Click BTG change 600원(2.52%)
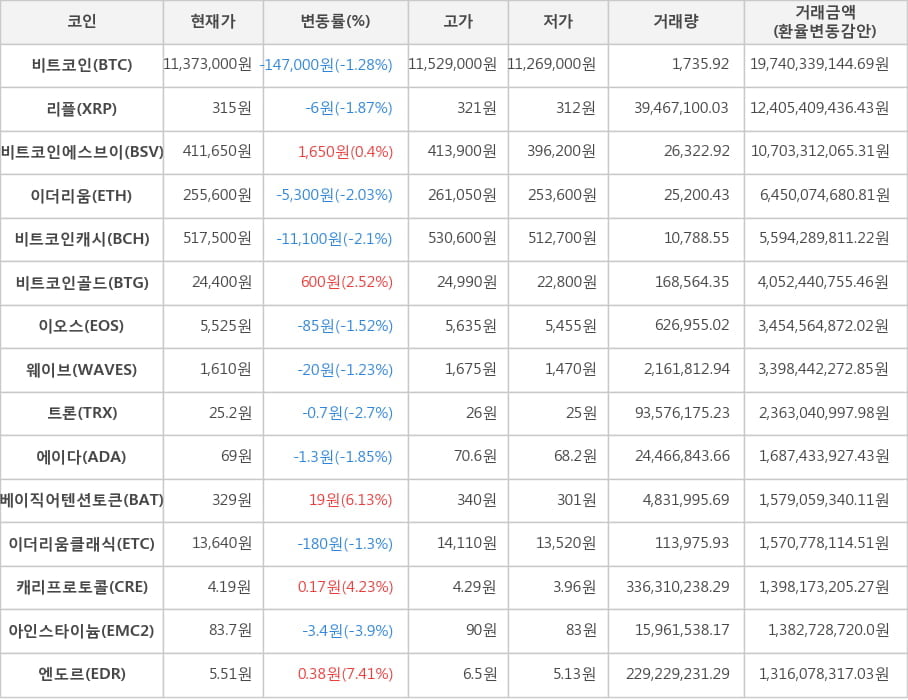Image resolution: width=908 pixels, height=700 pixels. 347,283
